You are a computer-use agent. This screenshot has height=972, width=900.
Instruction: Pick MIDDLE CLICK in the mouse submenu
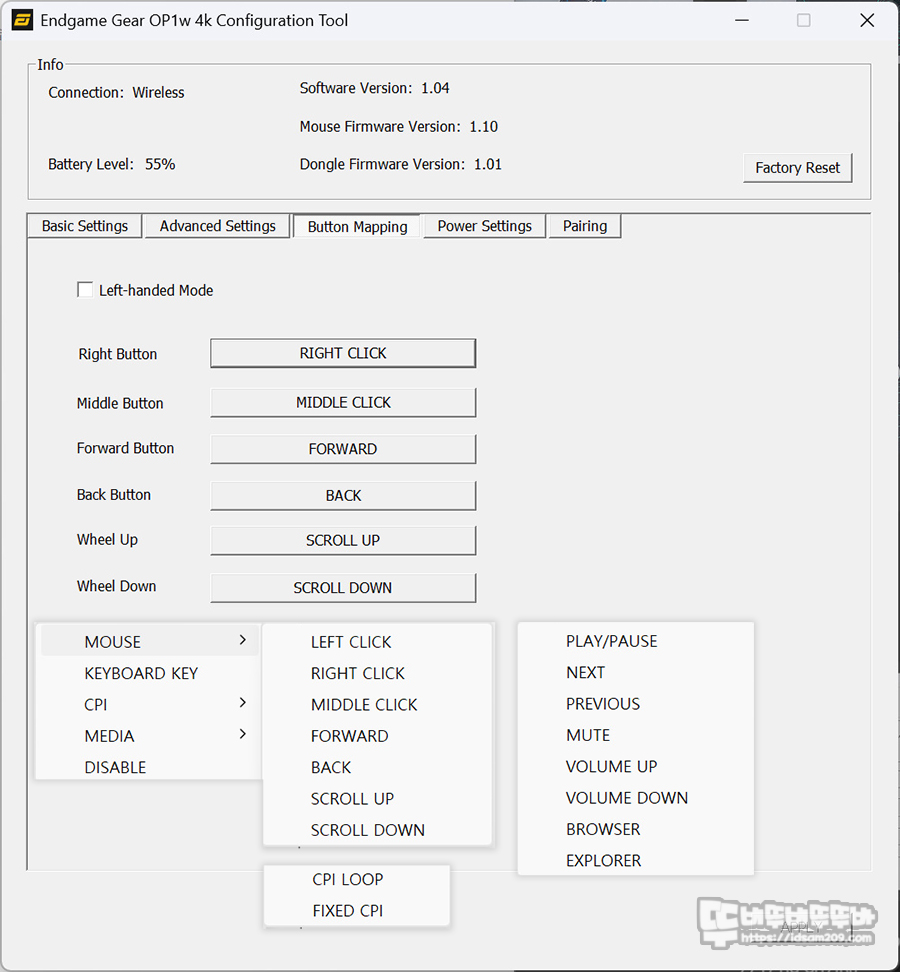[x=377, y=705]
